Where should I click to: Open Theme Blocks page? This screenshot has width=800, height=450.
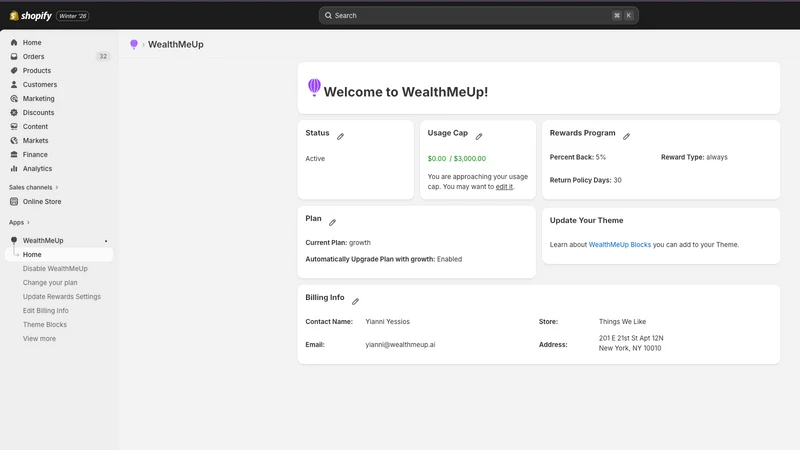44,324
